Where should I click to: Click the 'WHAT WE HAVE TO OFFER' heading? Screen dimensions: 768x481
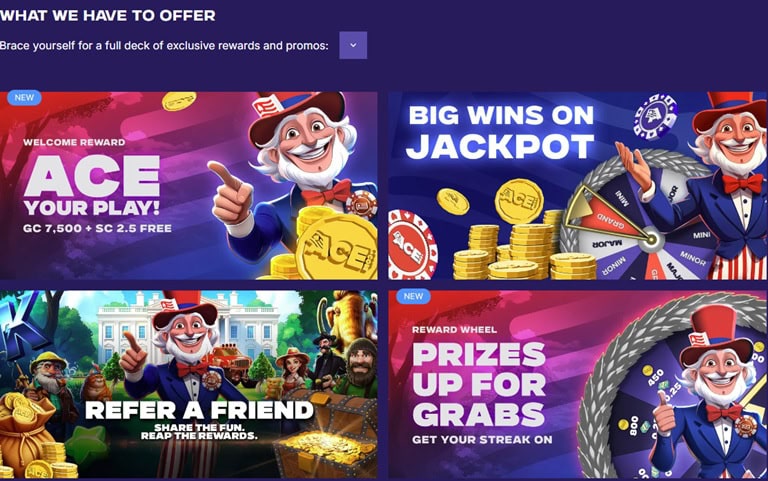pyautogui.click(x=108, y=15)
